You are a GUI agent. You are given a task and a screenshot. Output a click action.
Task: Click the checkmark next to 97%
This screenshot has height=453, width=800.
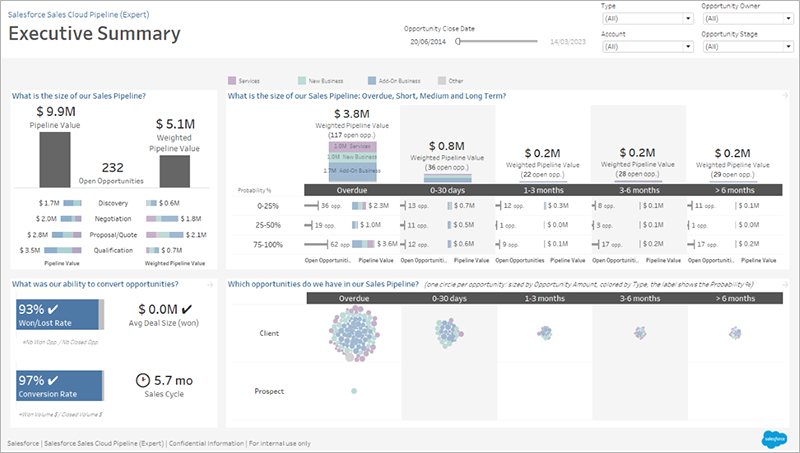pos(53,381)
